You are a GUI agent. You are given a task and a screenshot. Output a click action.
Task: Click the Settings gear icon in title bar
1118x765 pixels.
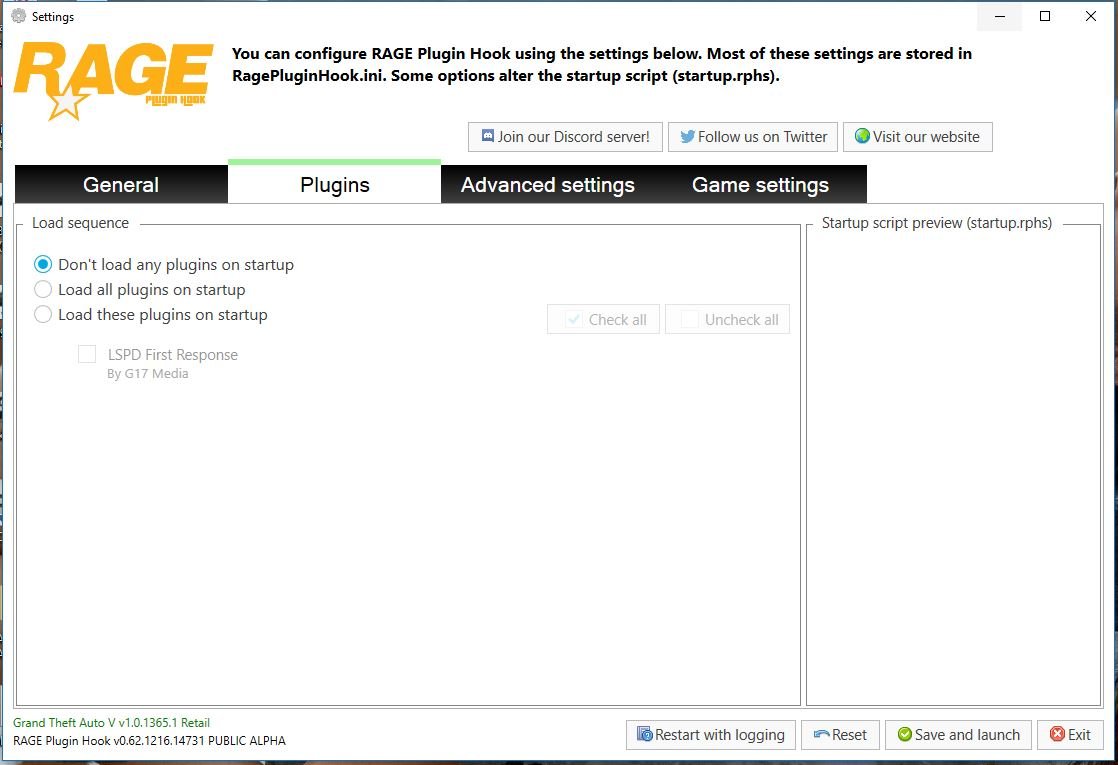coord(19,16)
